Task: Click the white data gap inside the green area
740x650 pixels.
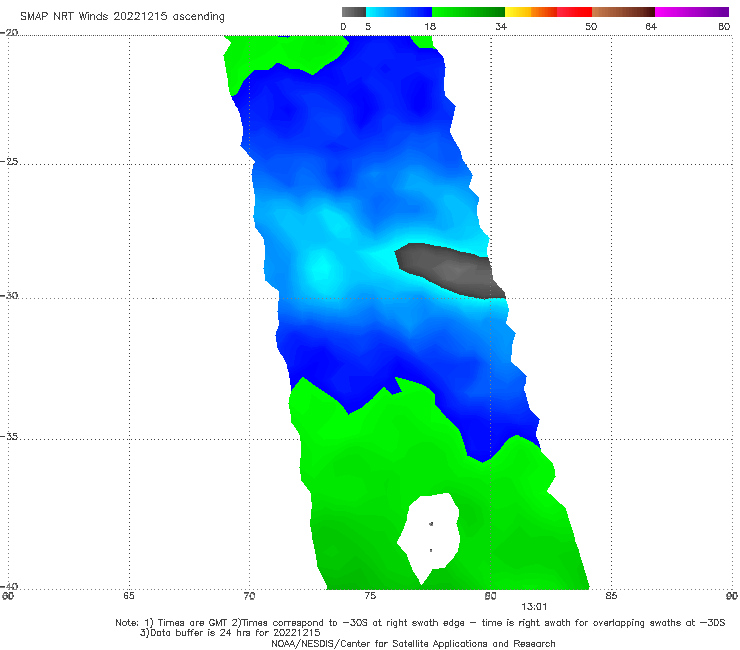Action: point(429,537)
